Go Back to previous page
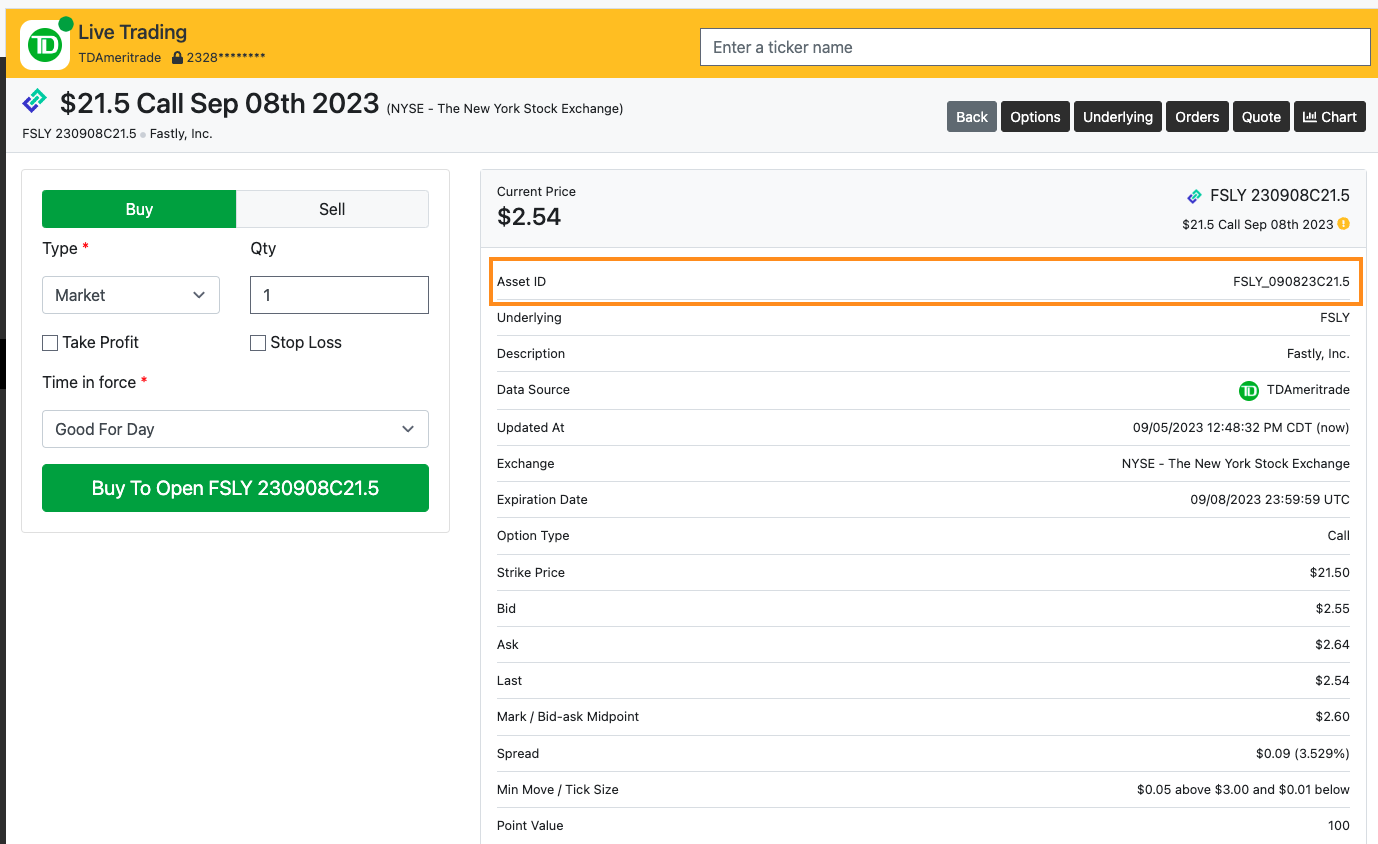1378x844 pixels. tap(971, 117)
